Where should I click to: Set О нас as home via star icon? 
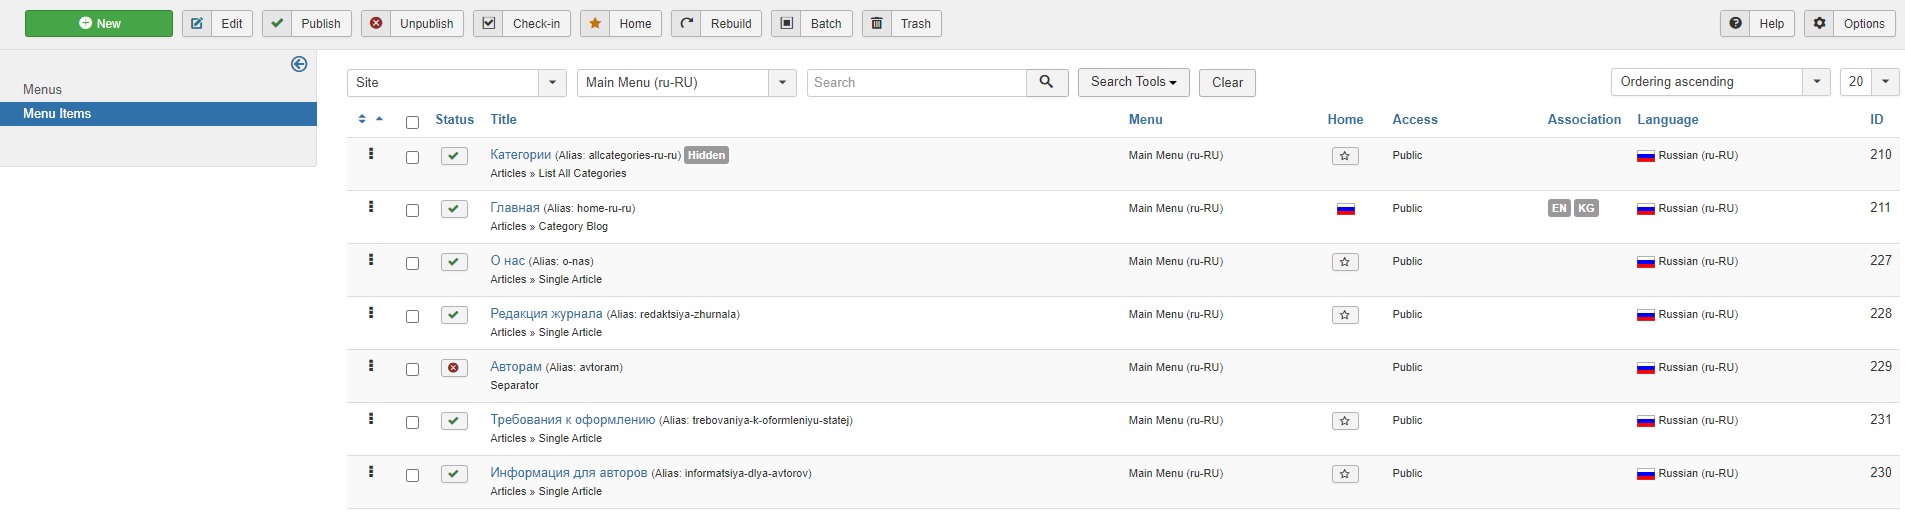click(1345, 262)
